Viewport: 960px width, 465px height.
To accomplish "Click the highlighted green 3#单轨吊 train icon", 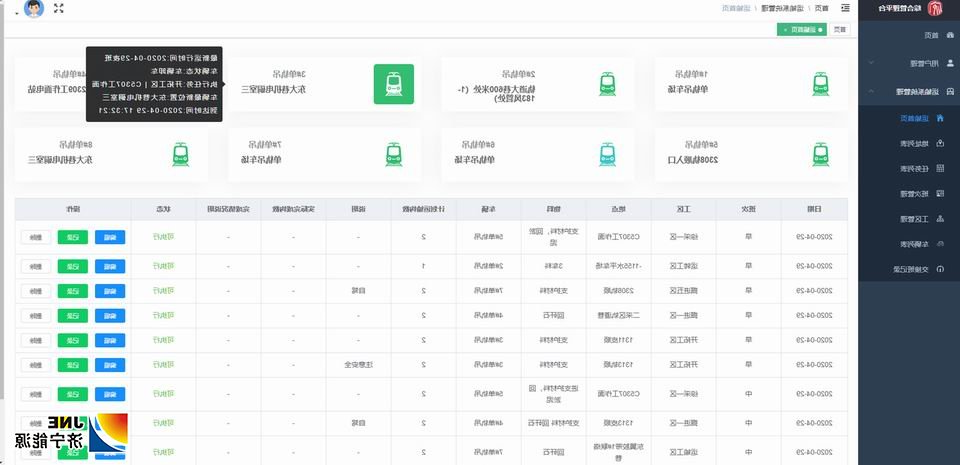I will click(393, 84).
